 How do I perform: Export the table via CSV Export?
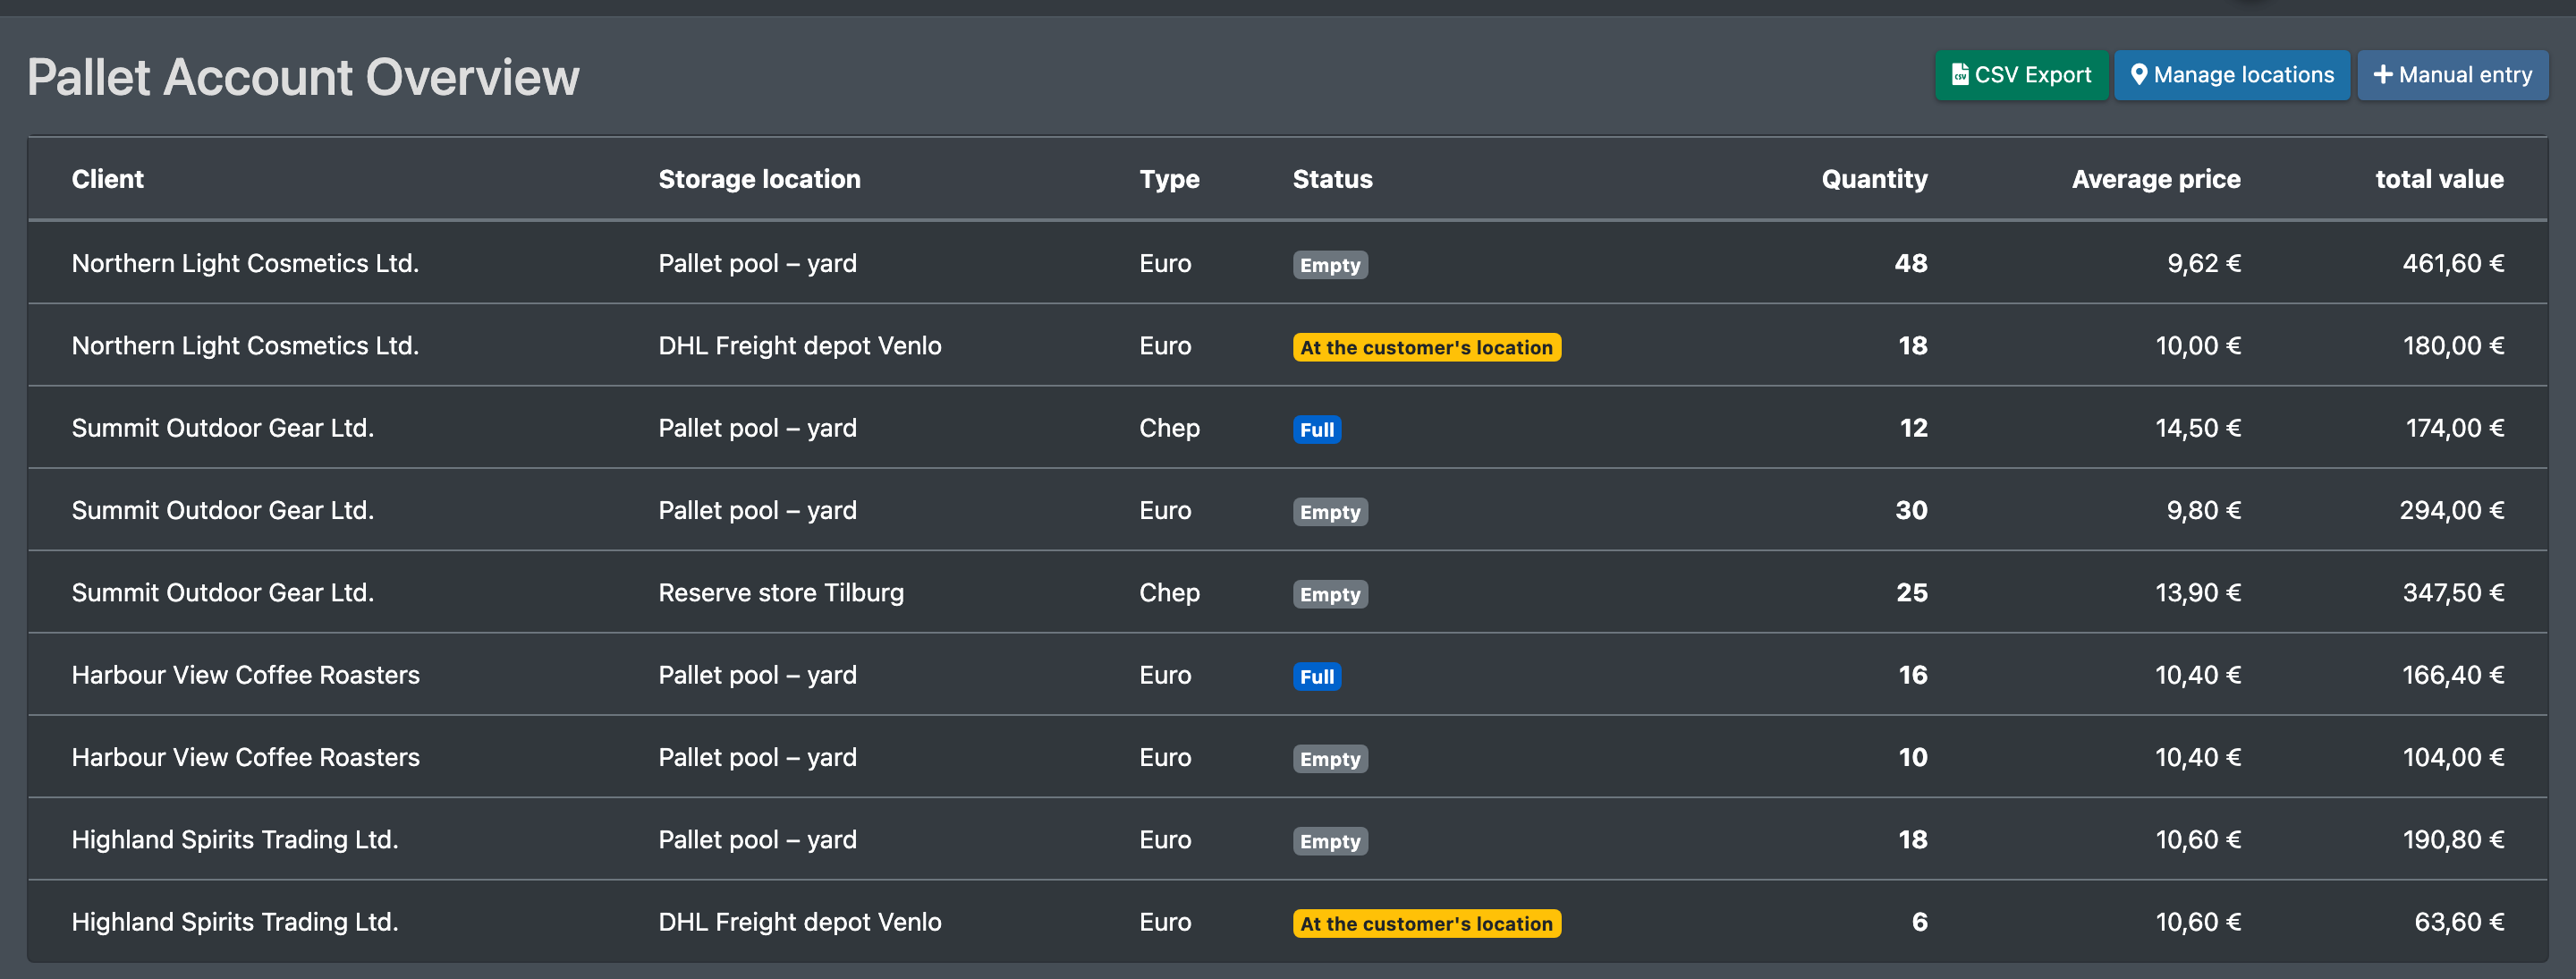tap(2021, 75)
